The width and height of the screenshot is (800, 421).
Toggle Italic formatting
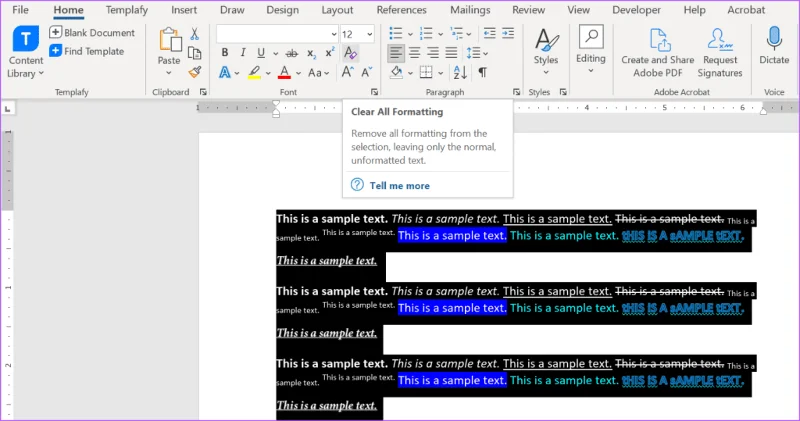pyautogui.click(x=243, y=53)
